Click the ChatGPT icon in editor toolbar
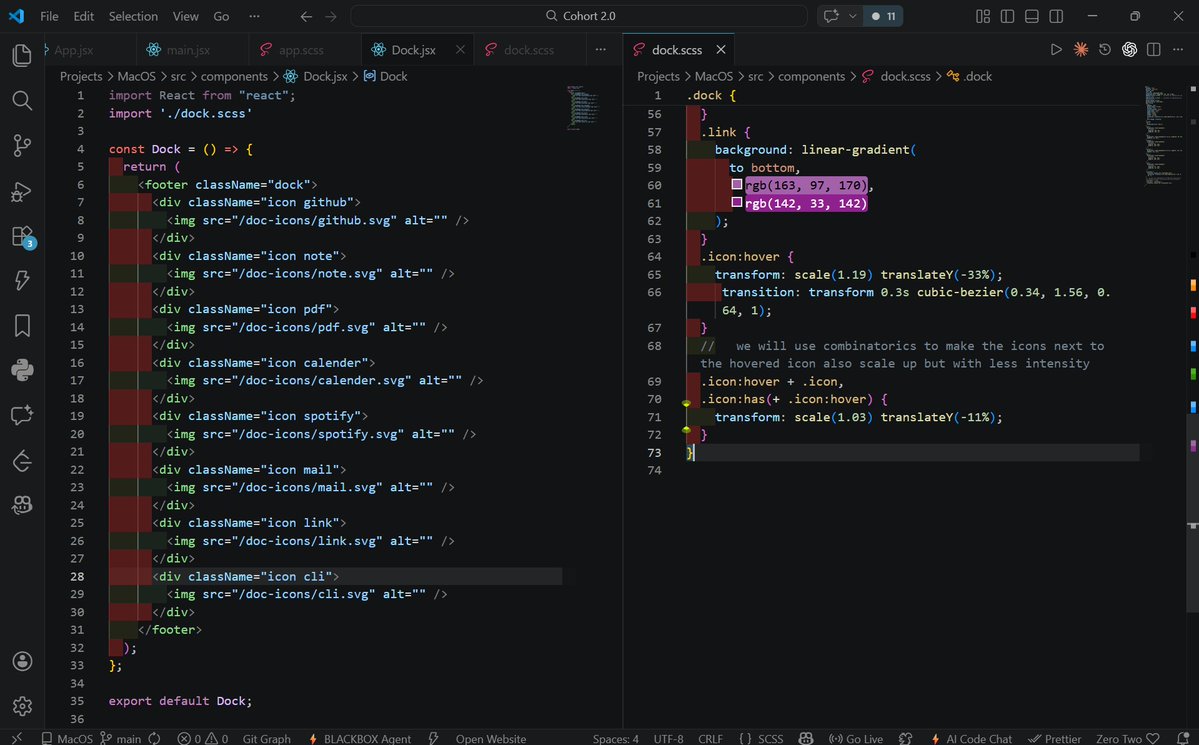 click(x=1129, y=50)
